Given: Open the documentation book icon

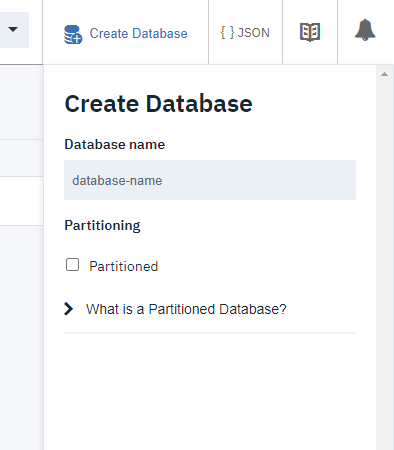Looking at the screenshot, I should tap(310, 32).
